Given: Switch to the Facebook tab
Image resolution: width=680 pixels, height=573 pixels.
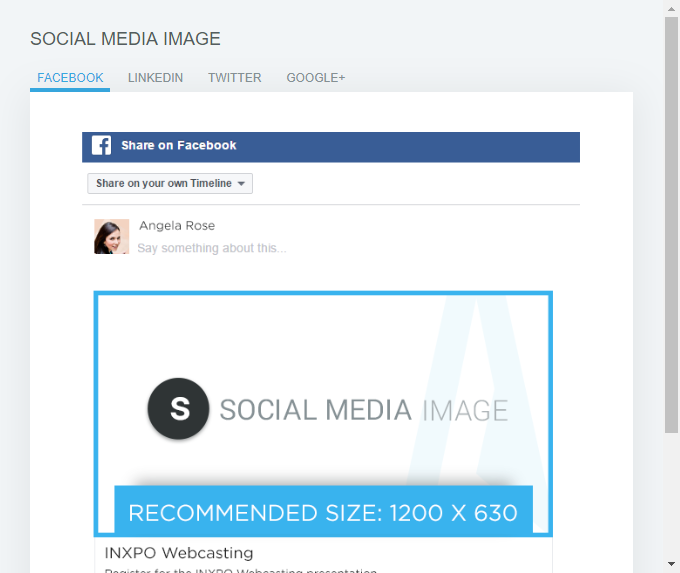Looking at the screenshot, I should coord(70,78).
